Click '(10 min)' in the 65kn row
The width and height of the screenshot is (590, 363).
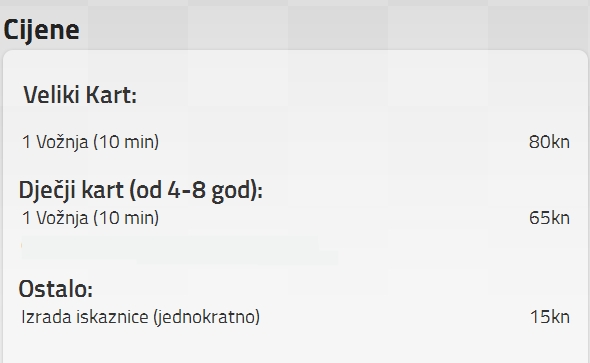tap(126, 218)
